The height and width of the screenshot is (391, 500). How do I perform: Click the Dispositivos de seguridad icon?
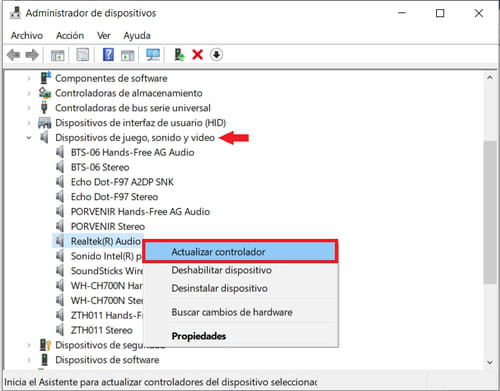(x=45, y=345)
